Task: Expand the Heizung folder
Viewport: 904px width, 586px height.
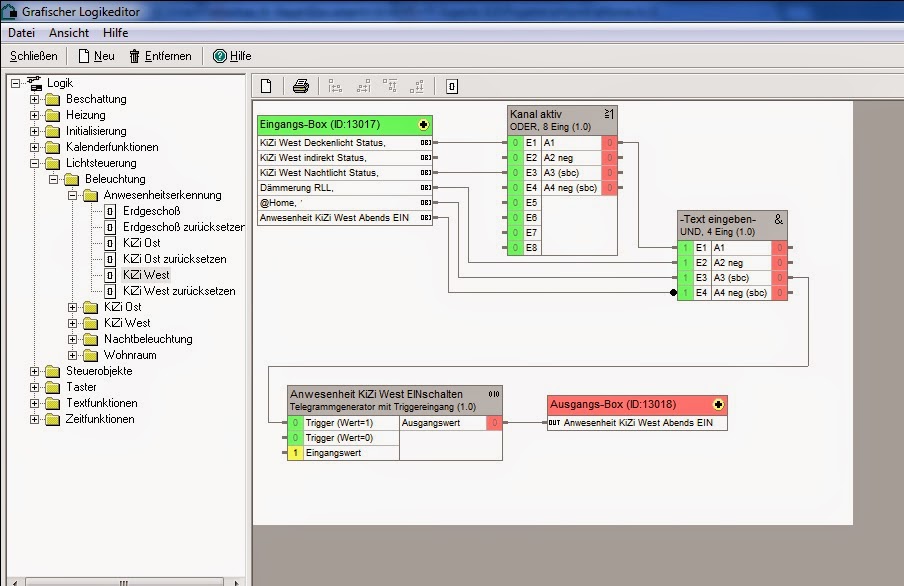Action: point(35,115)
